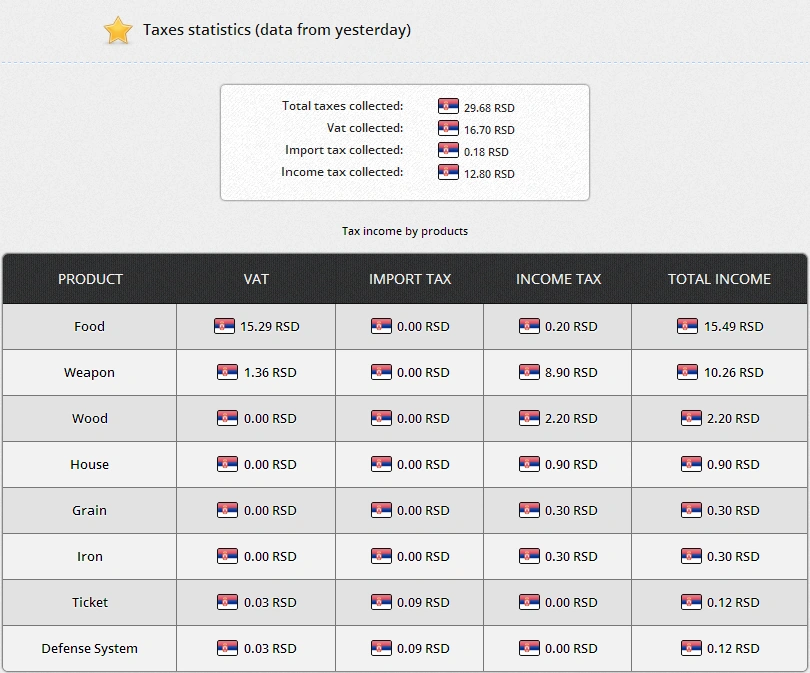The width and height of the screenshot is (810, 673).
Task: Click the flag icon in House income tax cell
Action: (x=529, y=464)
